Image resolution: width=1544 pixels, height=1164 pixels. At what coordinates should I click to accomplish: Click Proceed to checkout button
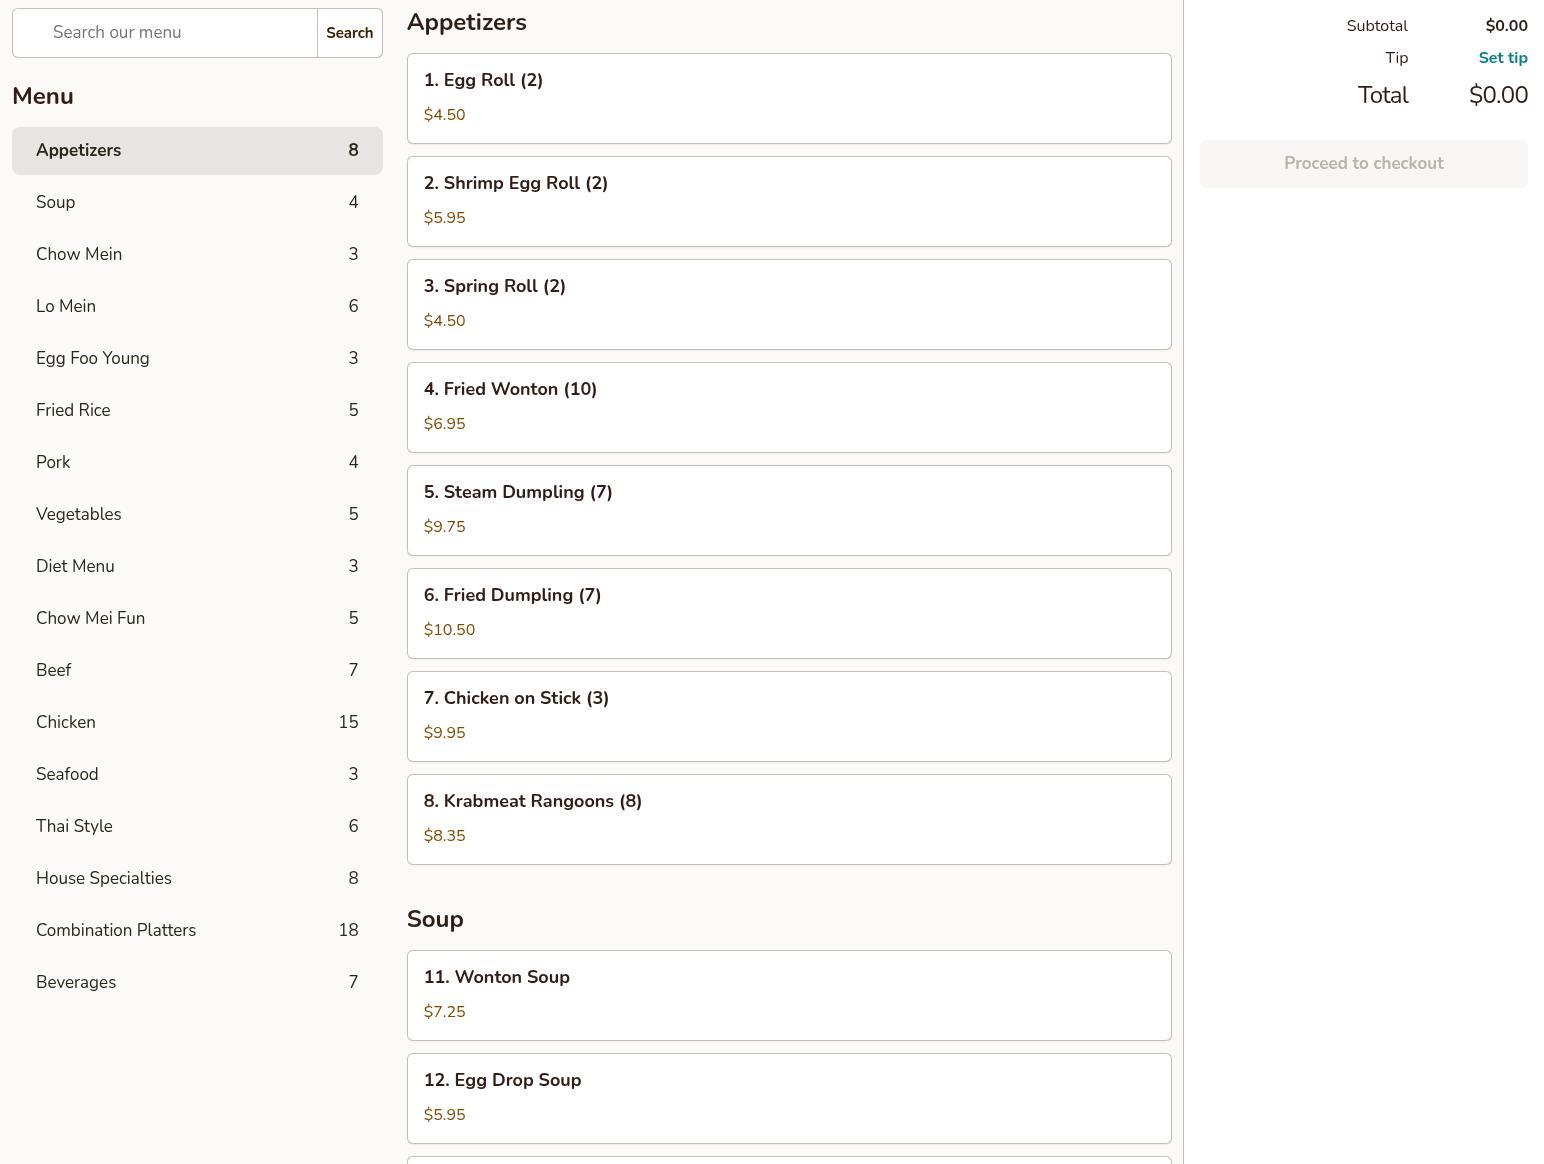[x=1364, y=163]
